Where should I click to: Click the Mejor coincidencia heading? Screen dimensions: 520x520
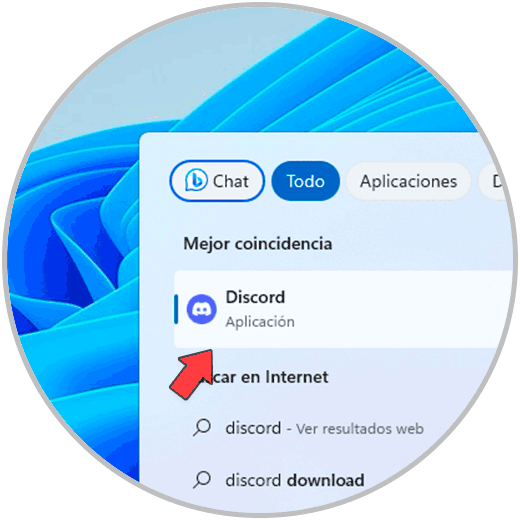258,244
